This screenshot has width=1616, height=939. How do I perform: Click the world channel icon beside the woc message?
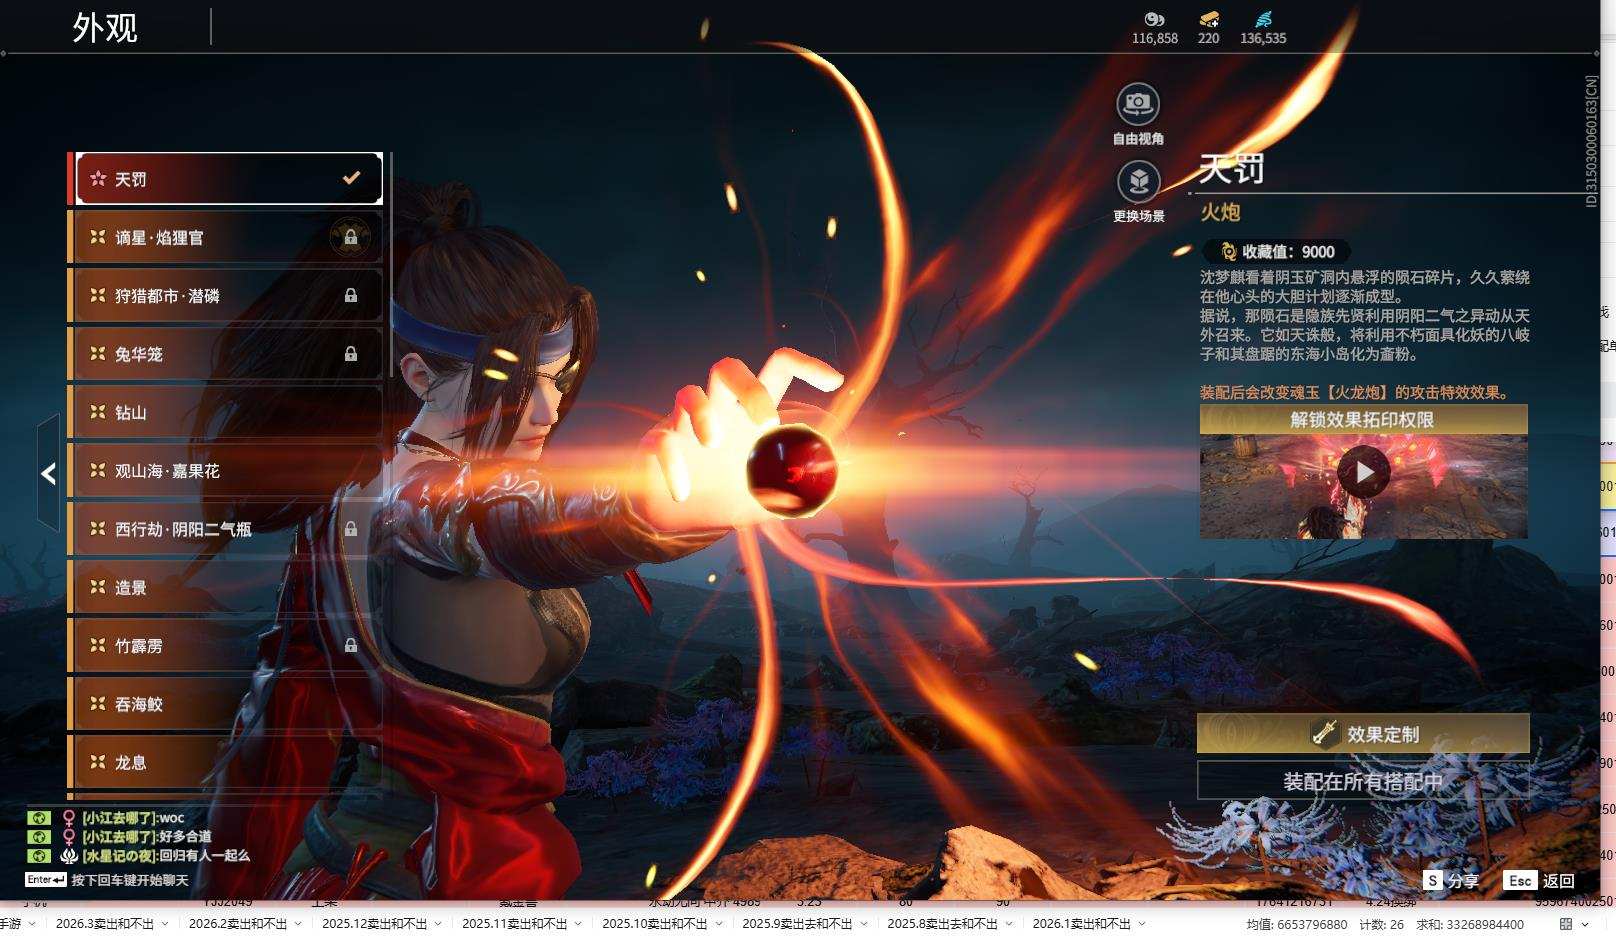click(38, 818)
